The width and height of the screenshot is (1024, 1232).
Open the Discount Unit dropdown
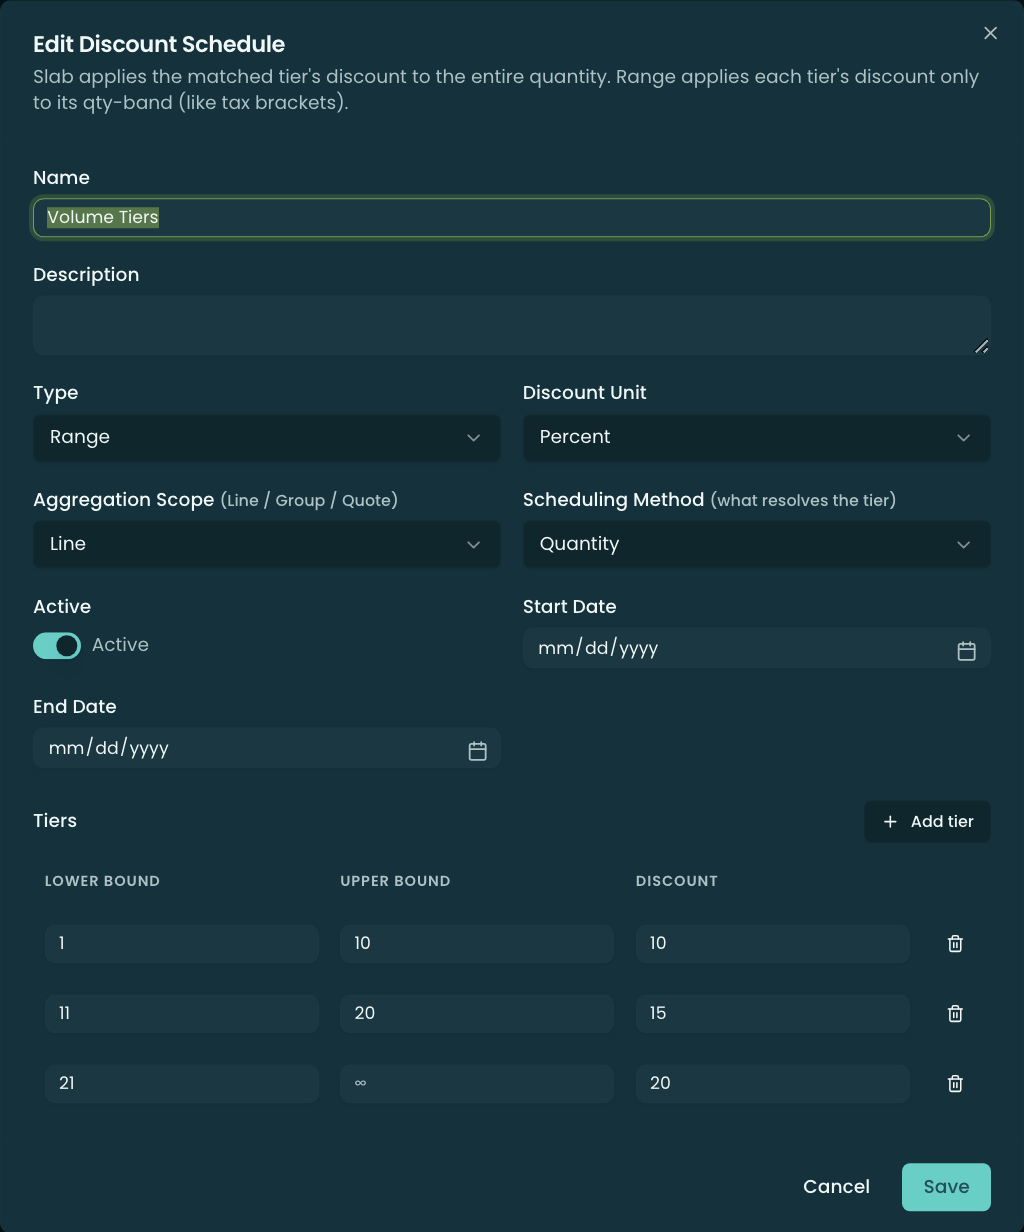(x=757, y=438)
